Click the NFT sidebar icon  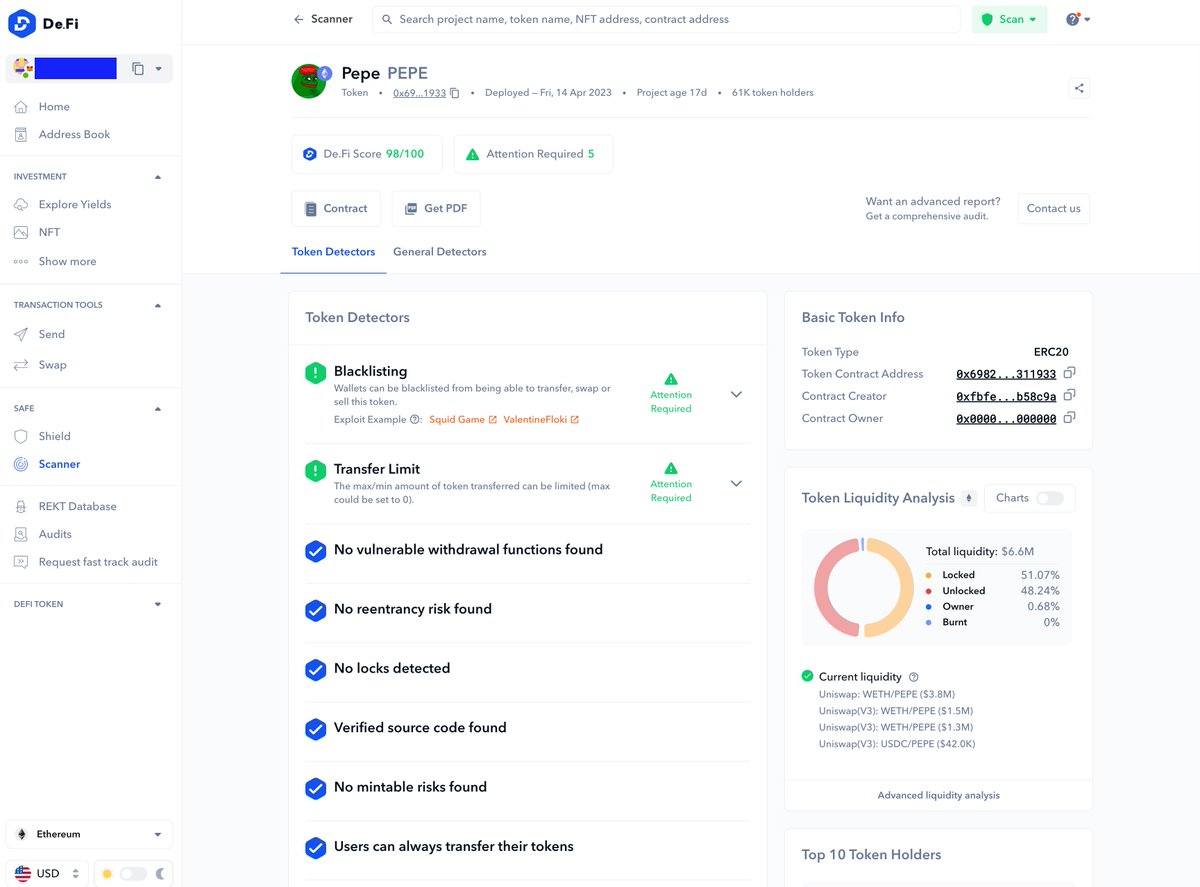point(21,232)
